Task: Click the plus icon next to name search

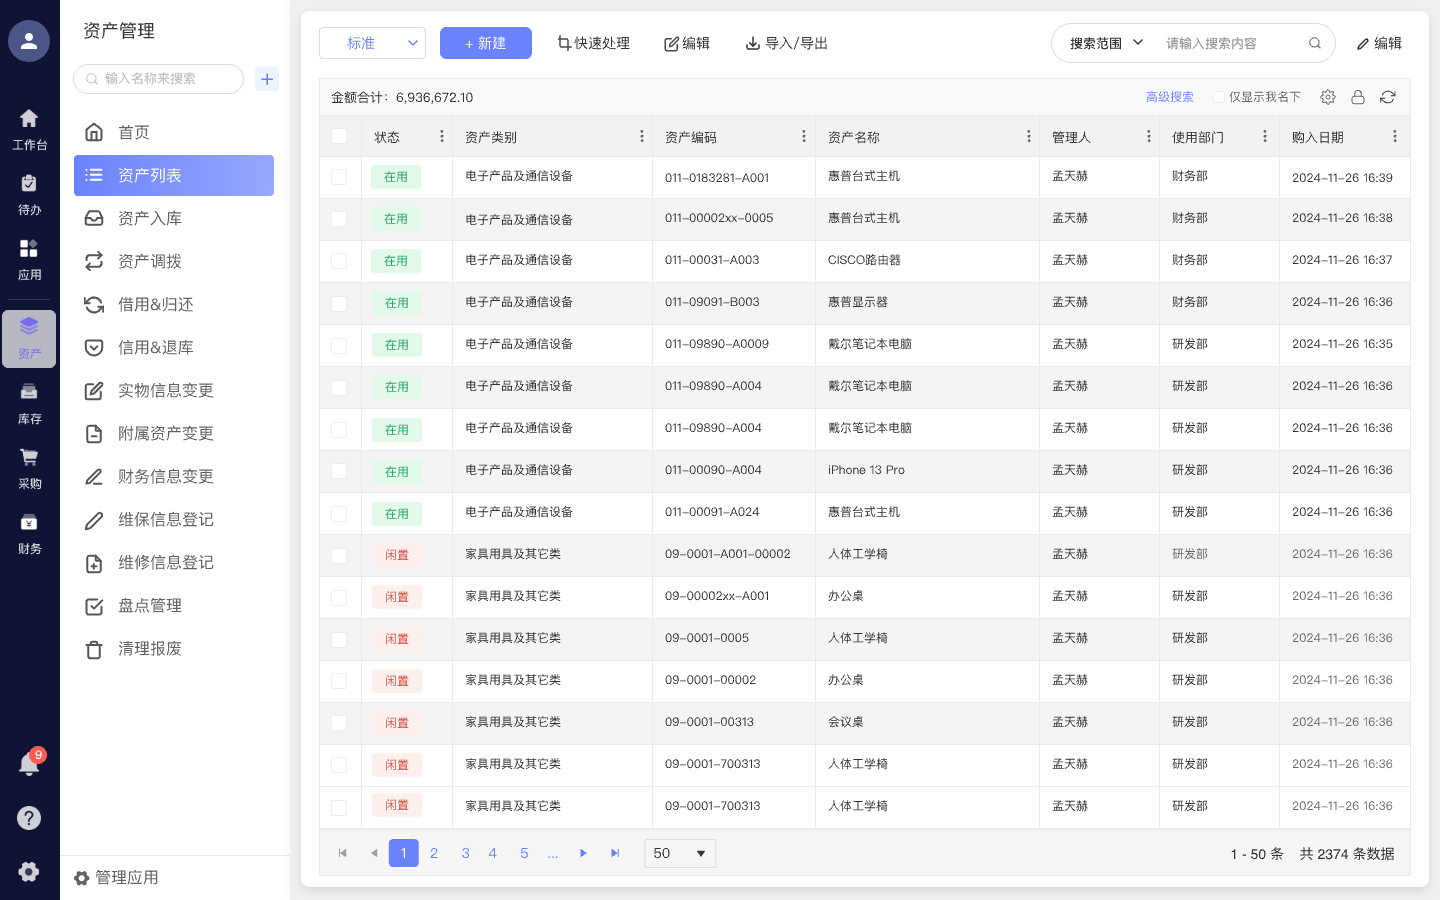Action: pos(267,79)
